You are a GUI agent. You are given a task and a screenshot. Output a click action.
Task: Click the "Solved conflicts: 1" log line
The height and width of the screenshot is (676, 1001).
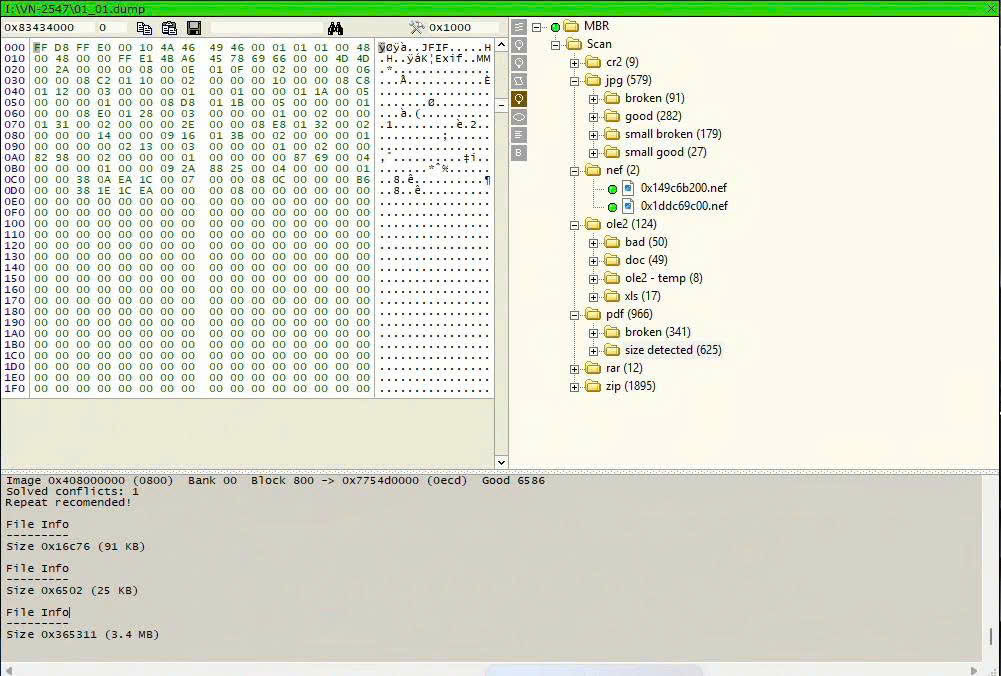pyautogui.click(x=72, y=492)
